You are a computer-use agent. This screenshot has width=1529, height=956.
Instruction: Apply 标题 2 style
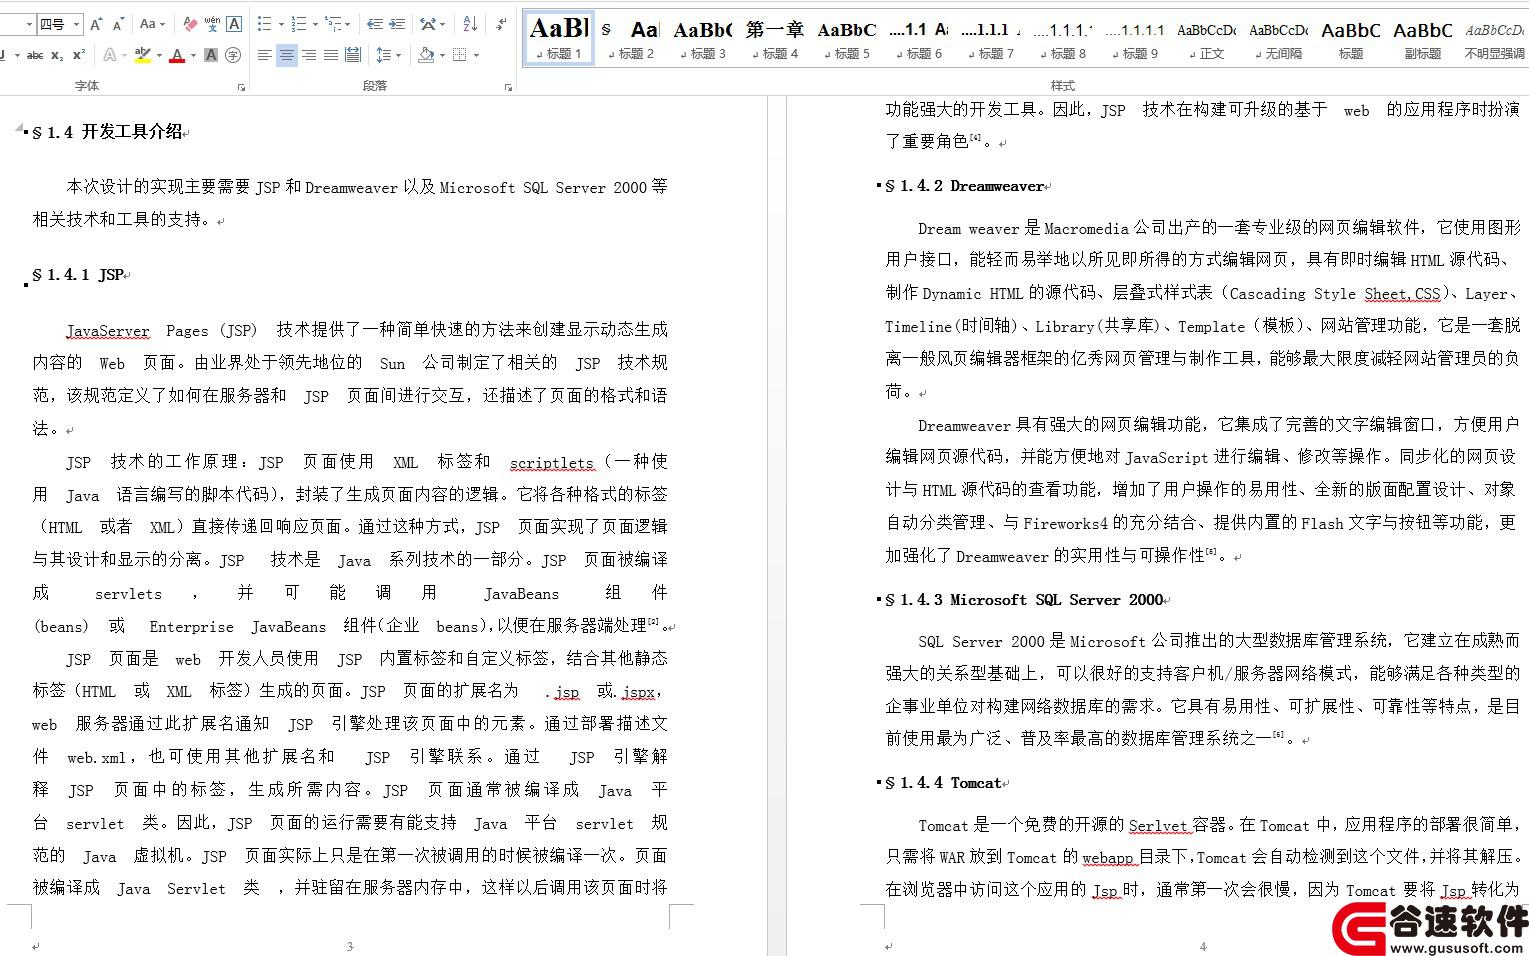[631, 38]
